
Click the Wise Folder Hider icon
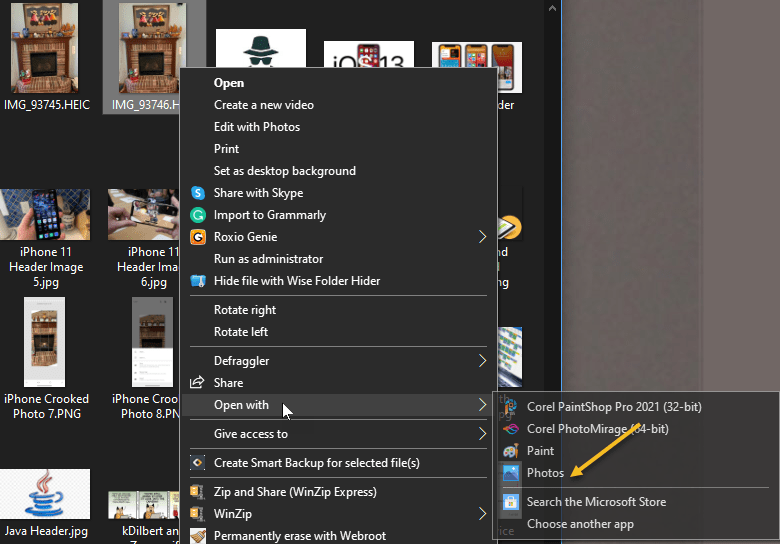[197, 281]
